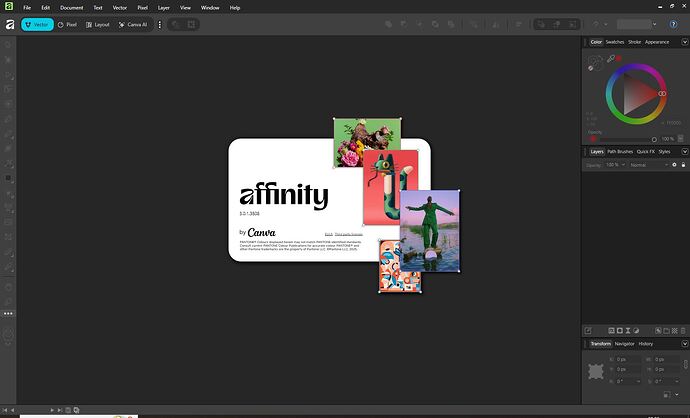Open the Normal blend mode dropdown
Screen dimensions: 690x418
click(x=649, y=165)
